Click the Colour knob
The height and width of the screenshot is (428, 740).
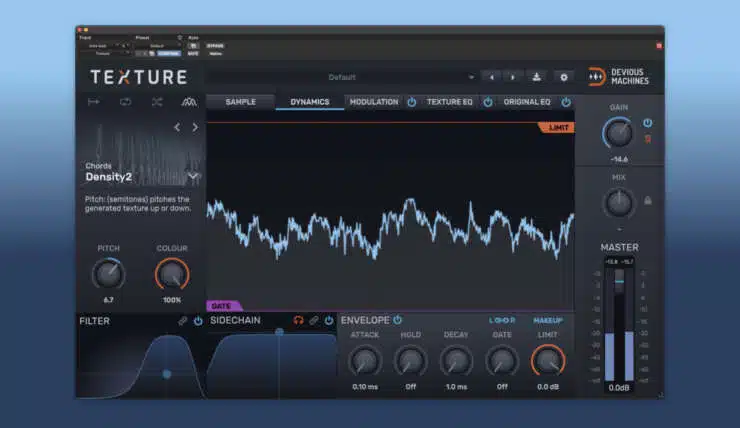[x=172, y=274]
